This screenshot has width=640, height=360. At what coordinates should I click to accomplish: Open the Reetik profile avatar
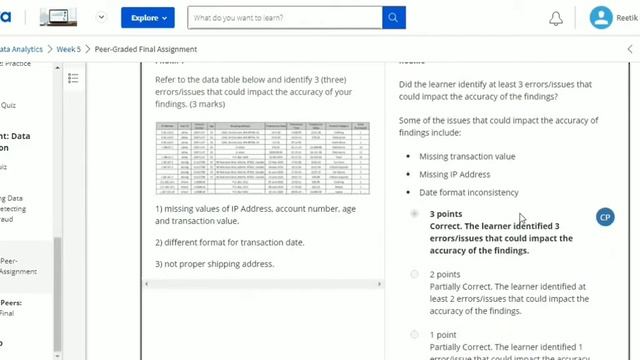pos(601,18)
